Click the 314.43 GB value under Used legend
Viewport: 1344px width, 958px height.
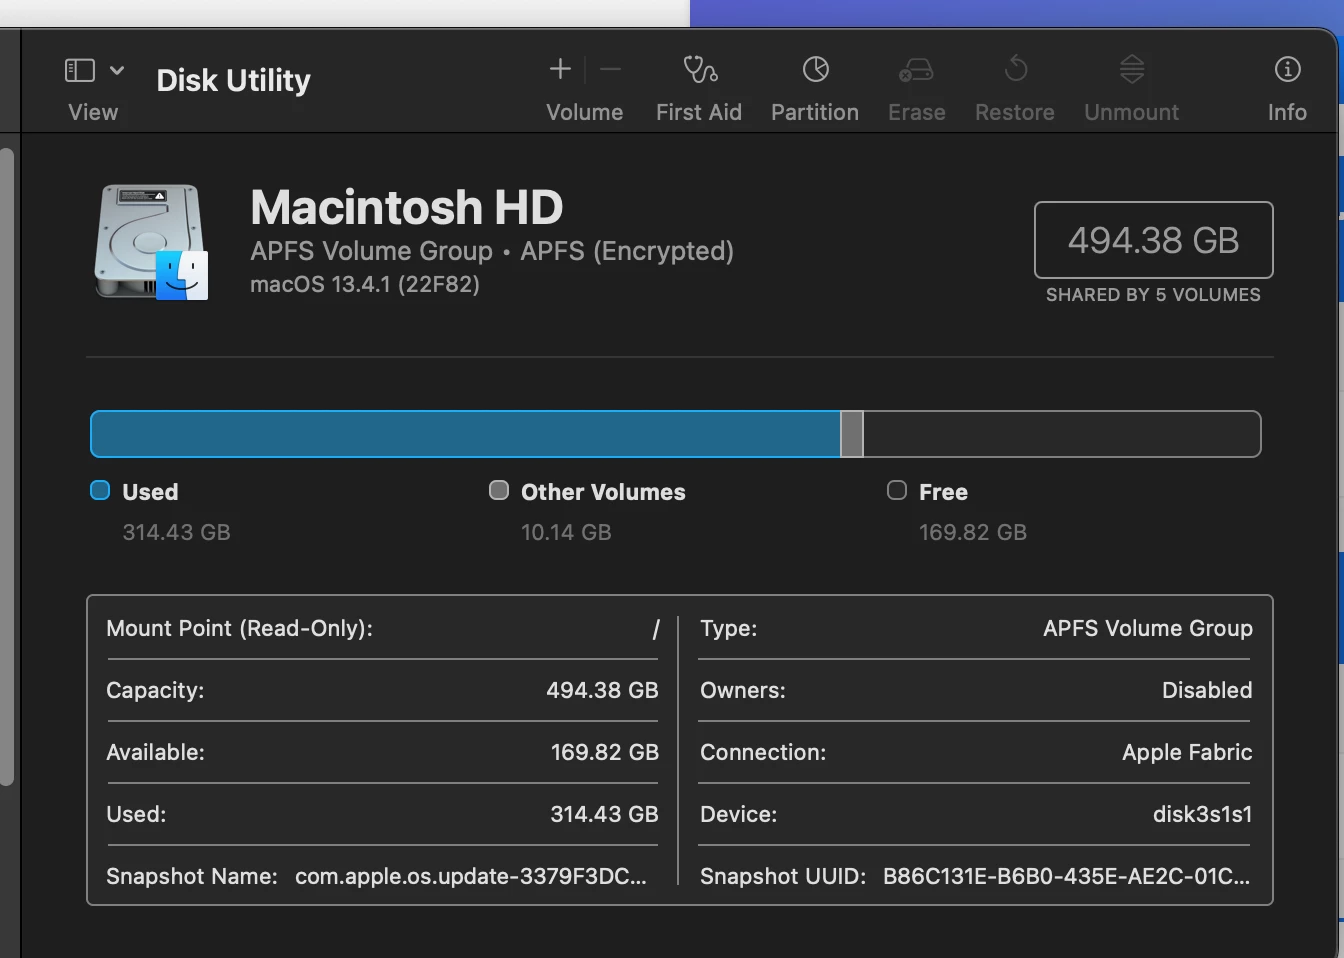(176, 532)
